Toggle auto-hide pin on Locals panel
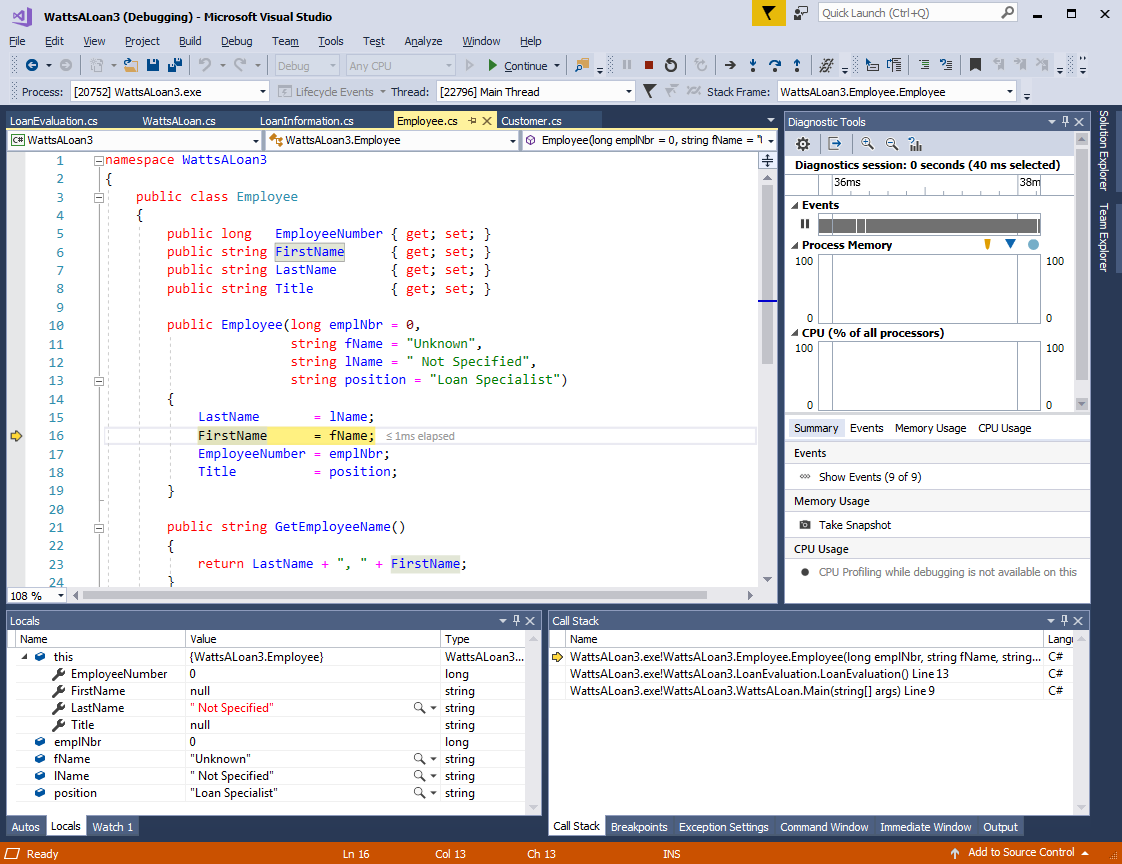 [x=517, y=621]
